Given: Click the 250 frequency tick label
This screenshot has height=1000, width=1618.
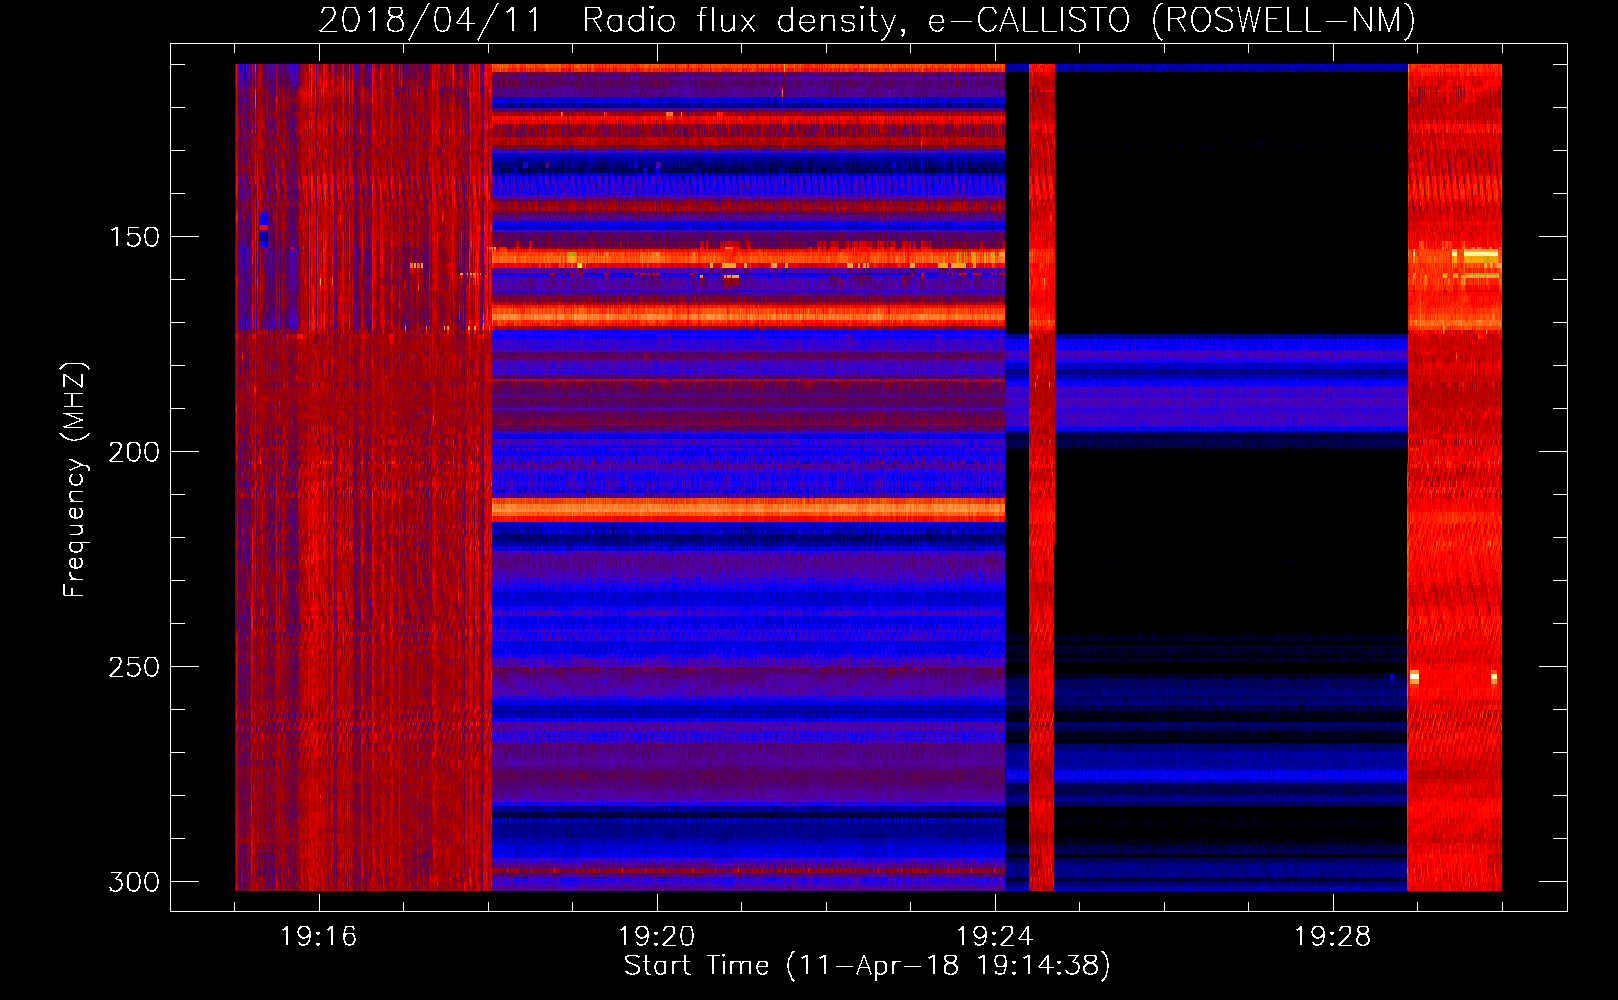Looking at the screenshot, I should 134,667.
